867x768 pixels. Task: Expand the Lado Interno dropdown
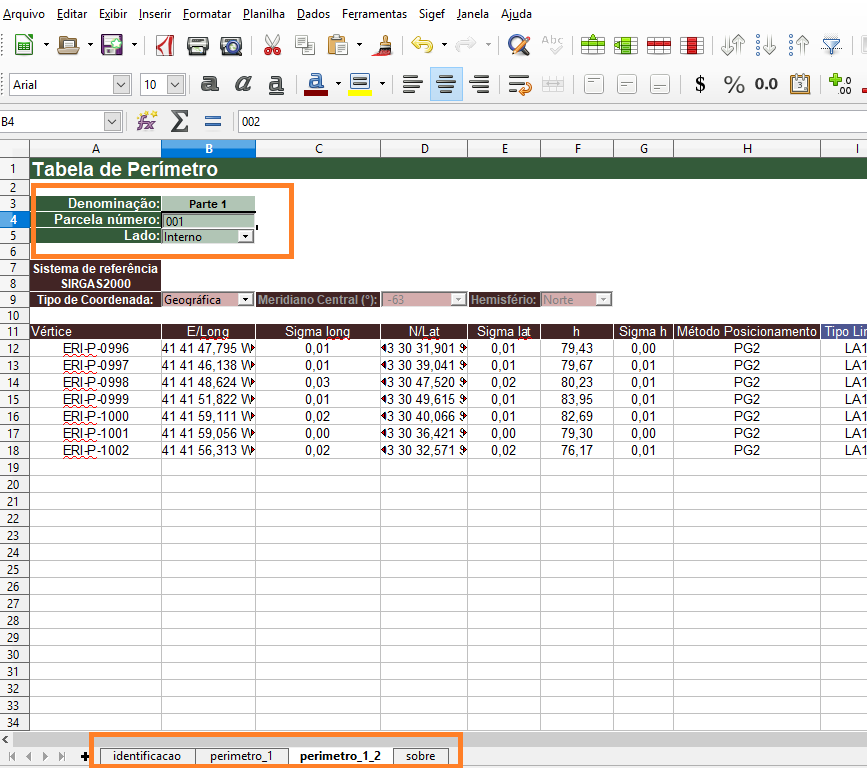(245, 237)
